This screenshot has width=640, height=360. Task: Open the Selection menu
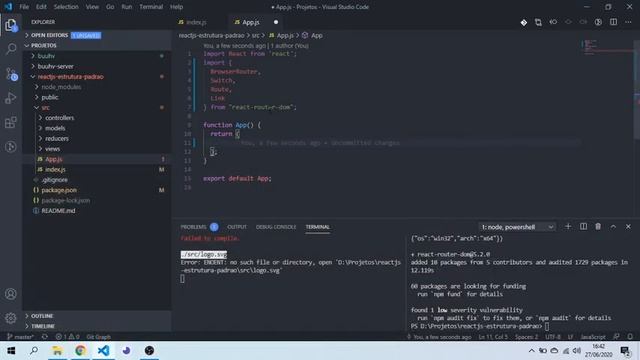tap(66, 7)
